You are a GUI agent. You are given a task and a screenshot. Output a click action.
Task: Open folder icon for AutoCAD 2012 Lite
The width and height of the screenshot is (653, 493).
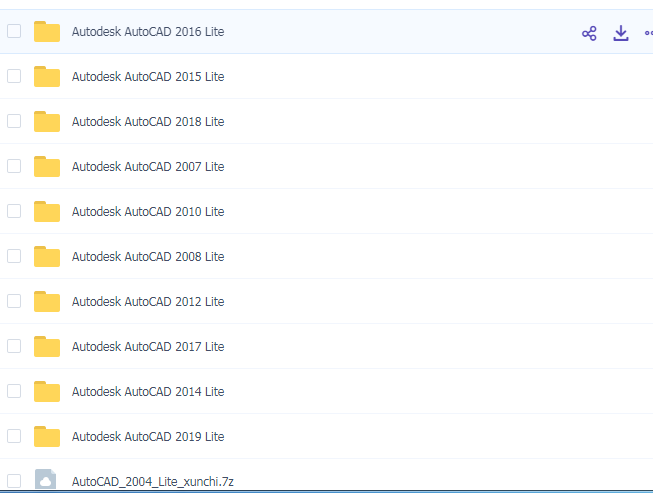click(x=47, y=301)
